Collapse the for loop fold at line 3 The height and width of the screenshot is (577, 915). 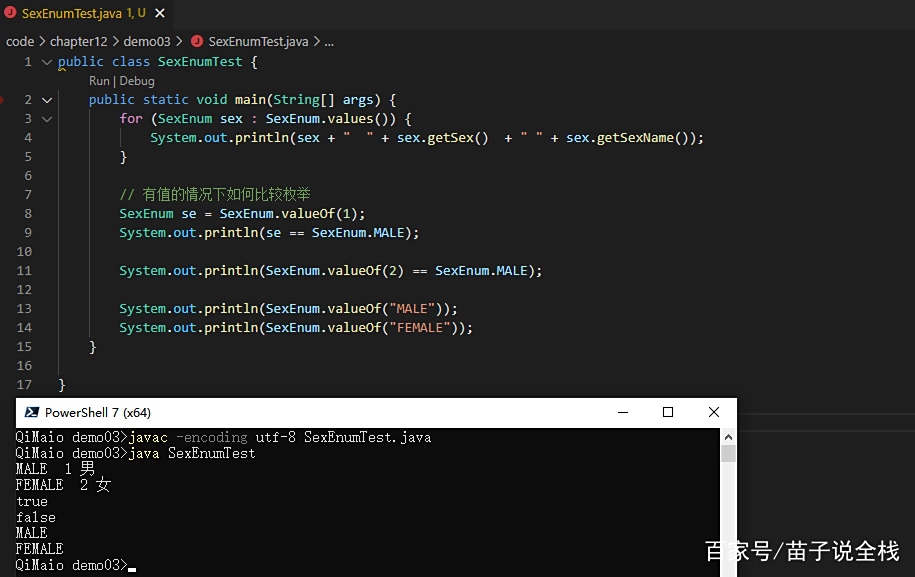click(x=47, y=119)
